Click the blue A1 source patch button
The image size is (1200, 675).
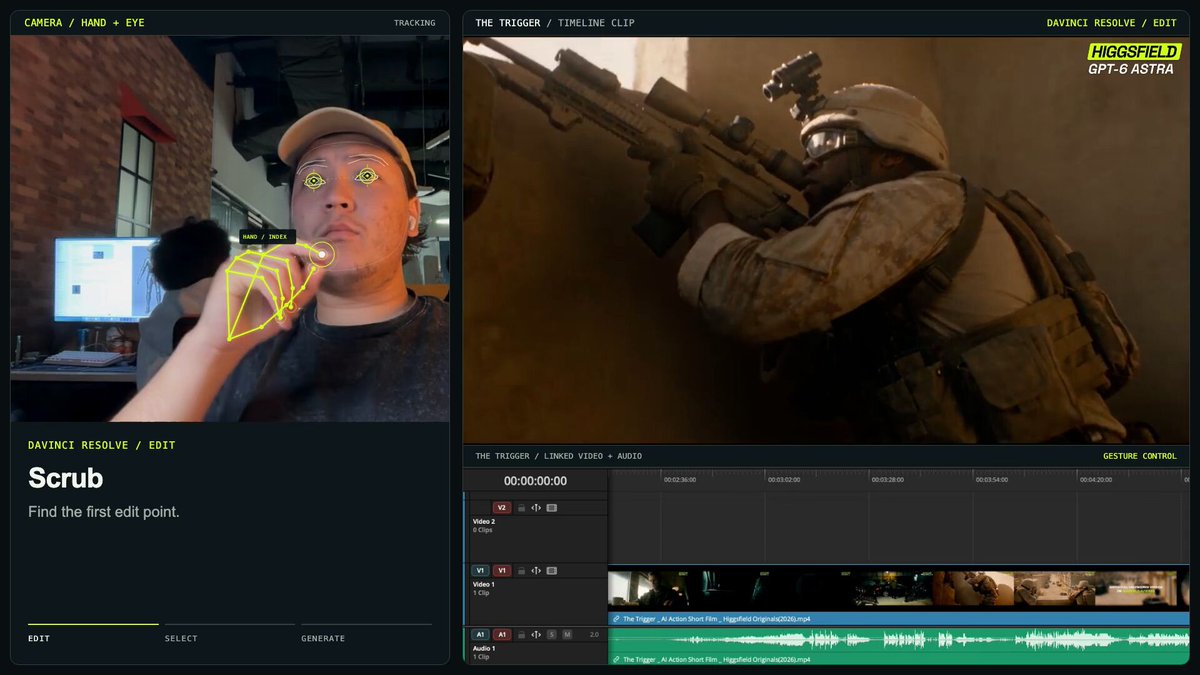coord(480,634)
